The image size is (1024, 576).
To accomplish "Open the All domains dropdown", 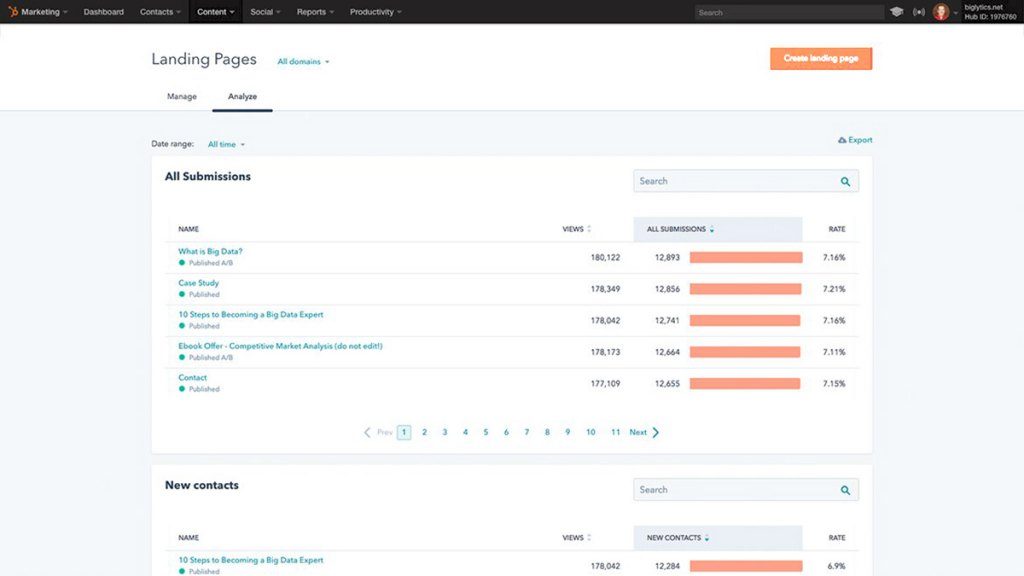I will 302,61.
